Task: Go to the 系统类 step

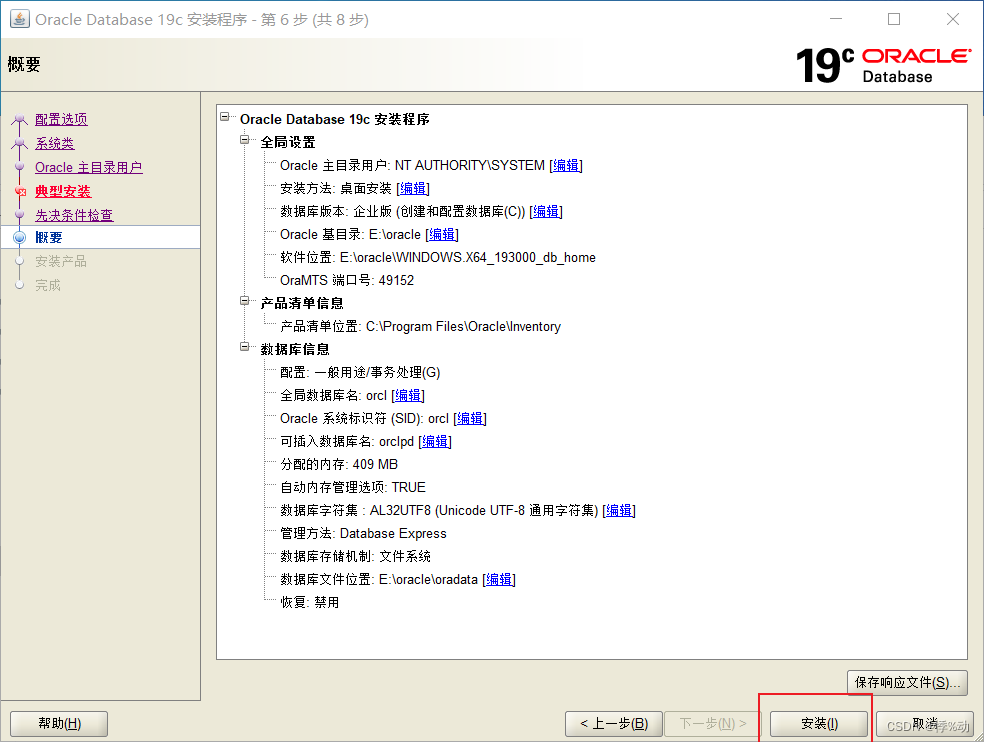Action: coord(55,143)
